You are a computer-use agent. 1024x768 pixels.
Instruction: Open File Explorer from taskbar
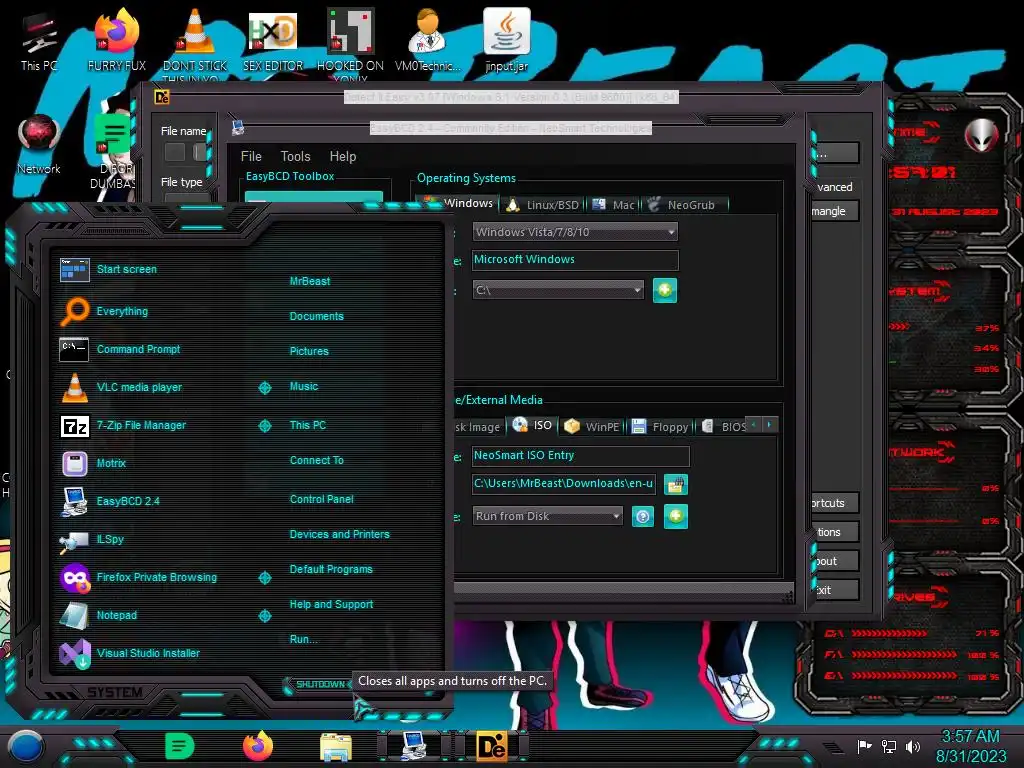336,747
